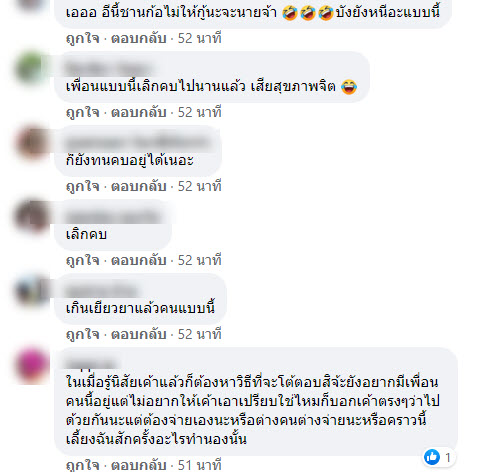
Task: Open reaction count '1' on last comment
Action: coord(448,457)
